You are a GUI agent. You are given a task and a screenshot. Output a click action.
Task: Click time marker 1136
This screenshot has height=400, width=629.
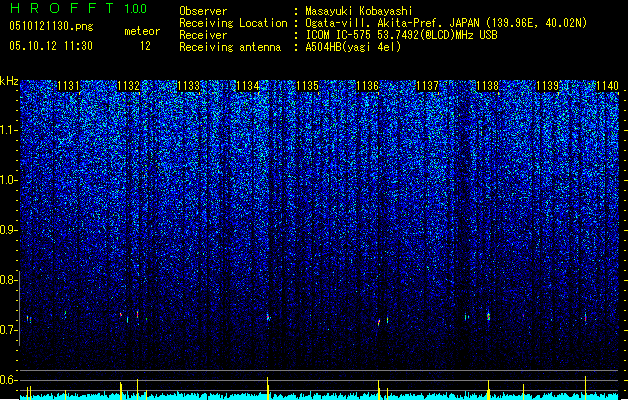tap(367, 86)
